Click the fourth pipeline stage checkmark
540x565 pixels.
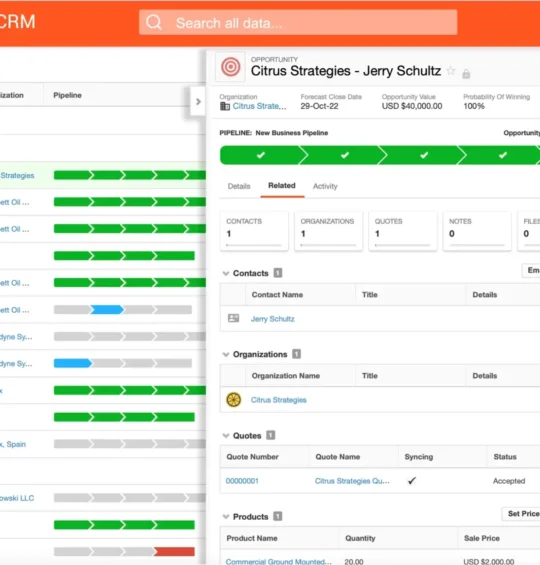(x=503, y=155)
